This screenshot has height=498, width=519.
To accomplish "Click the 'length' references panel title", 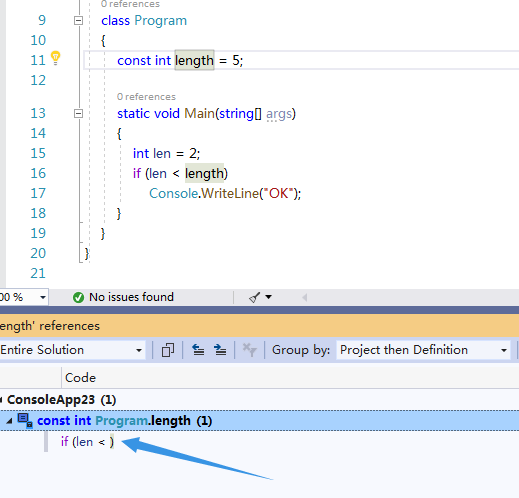I will click(x=50, y=326).
